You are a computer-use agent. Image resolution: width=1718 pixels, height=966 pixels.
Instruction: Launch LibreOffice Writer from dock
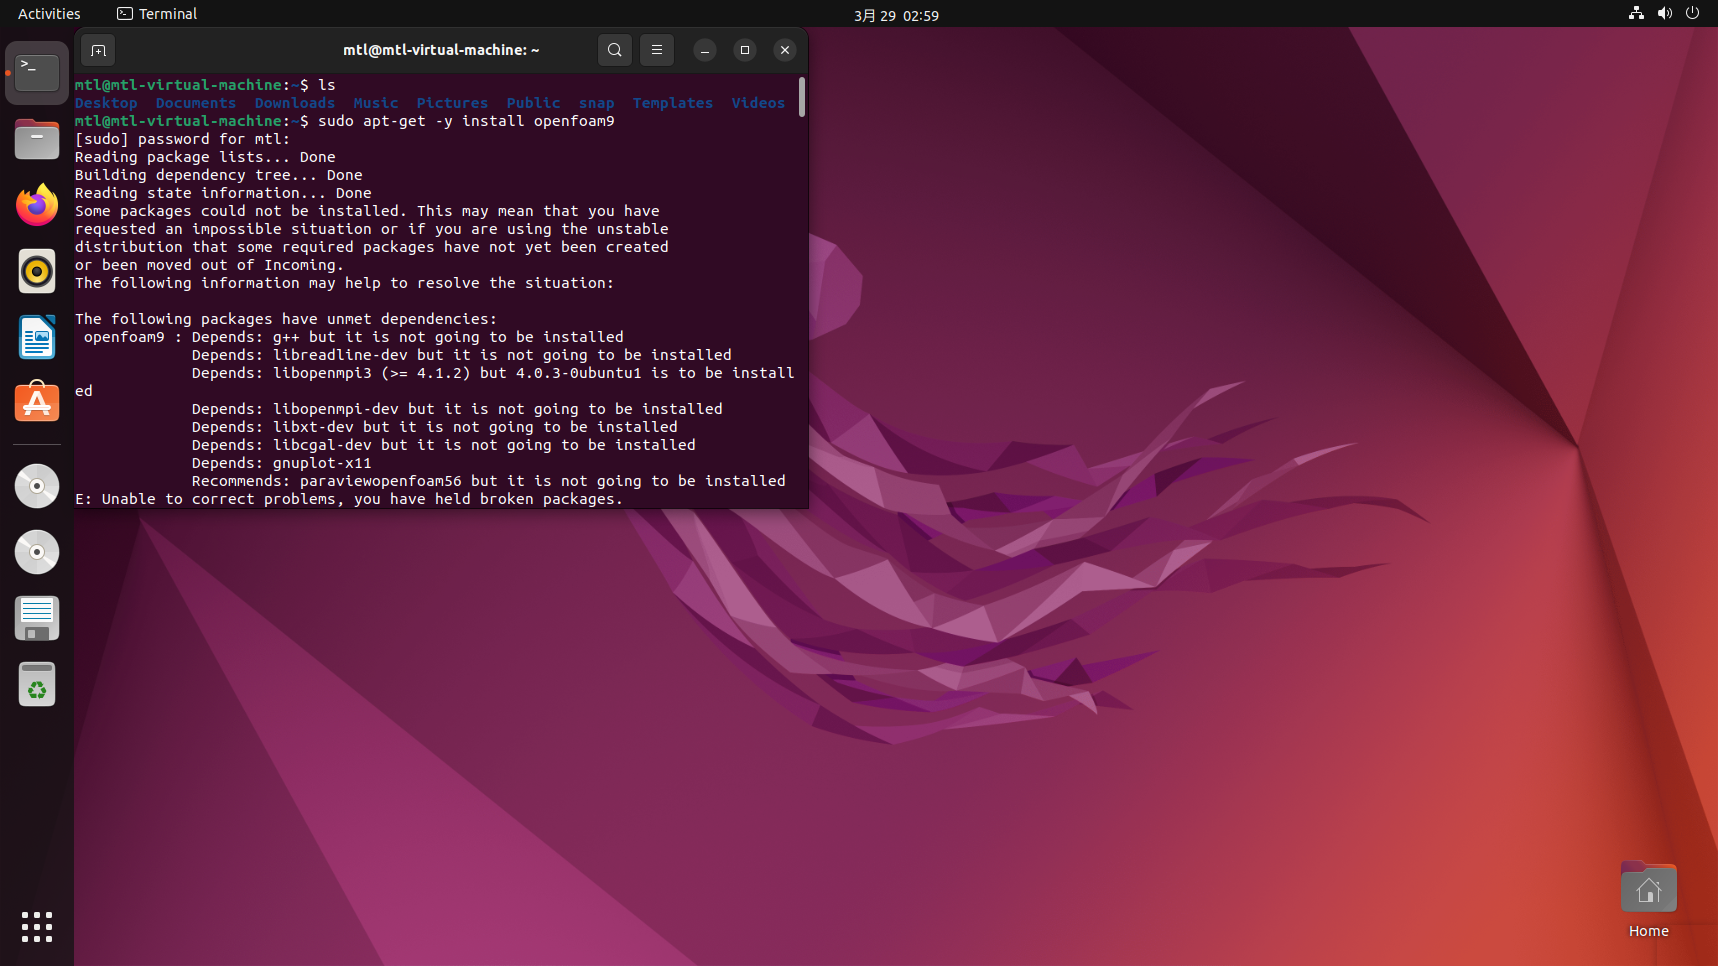[x=37, y=337]
